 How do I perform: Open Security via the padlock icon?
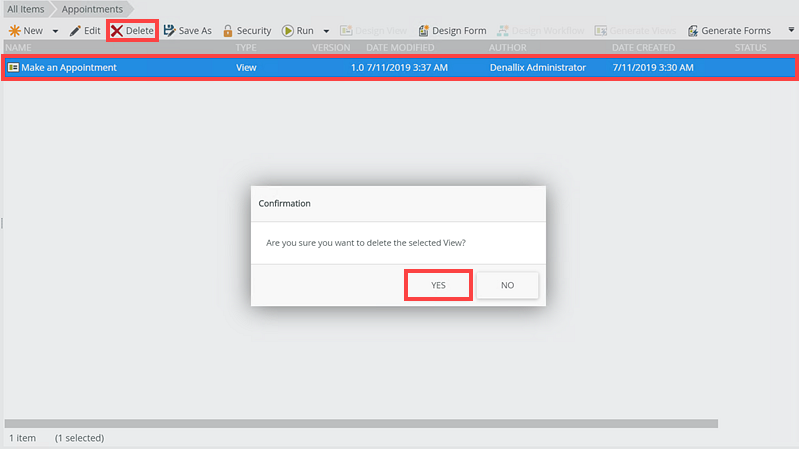coord(228,31)
